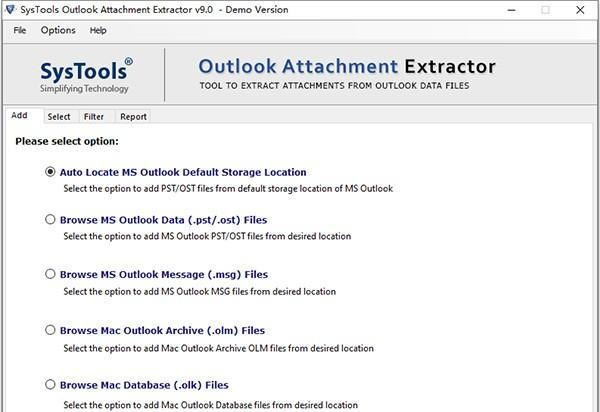Select Browse Mac Outlook Archive (.olm) radio
The height and width of the screenshot is (412, 600).
[x=50, y=330]
